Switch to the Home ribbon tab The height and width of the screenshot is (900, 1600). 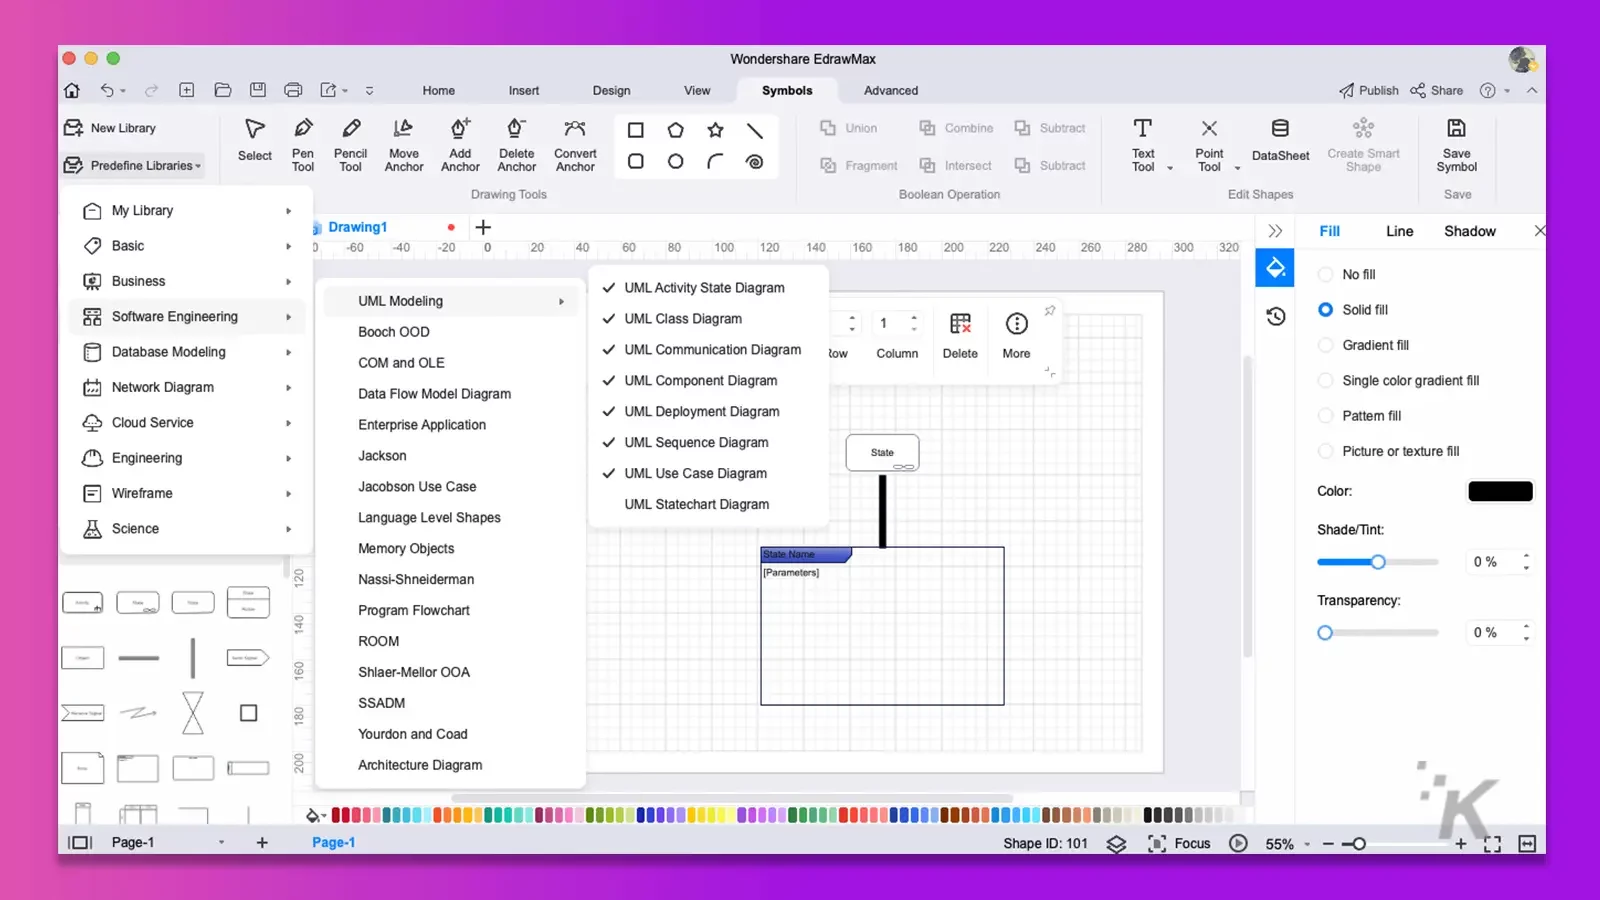pos(438,90)
